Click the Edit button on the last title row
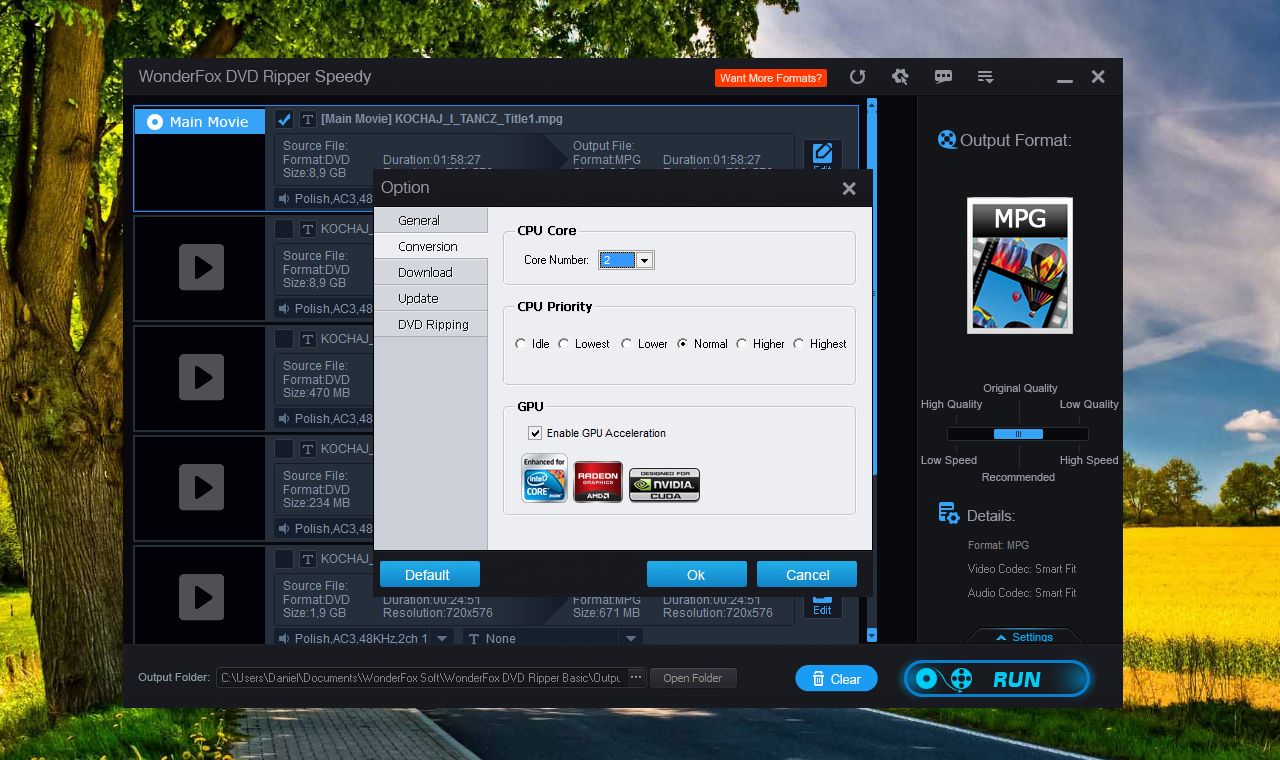1280x760 pixels. point(822,605)
